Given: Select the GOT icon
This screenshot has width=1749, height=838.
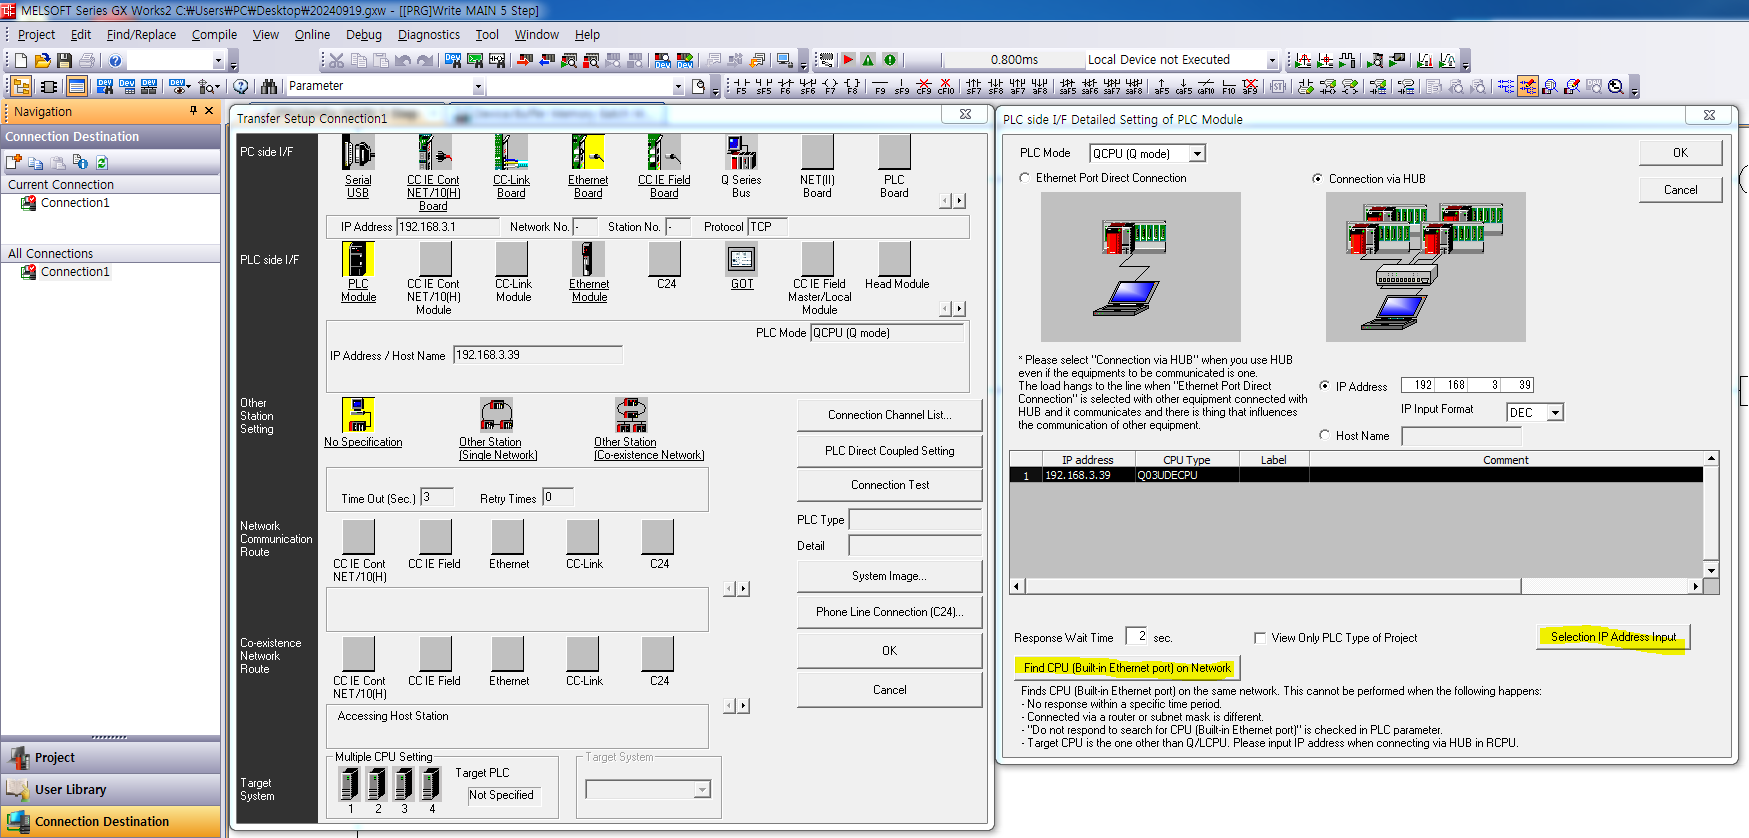Looking at the screenshot, I should pos(742,259).
